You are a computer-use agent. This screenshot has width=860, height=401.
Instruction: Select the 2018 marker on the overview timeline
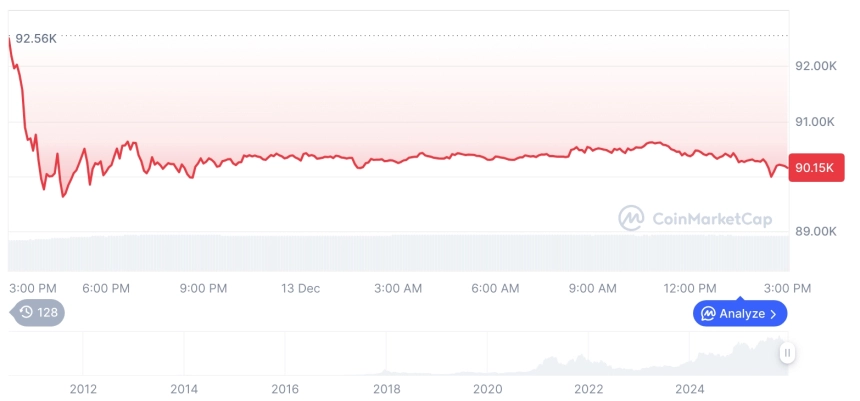click(x=387, y=389)
